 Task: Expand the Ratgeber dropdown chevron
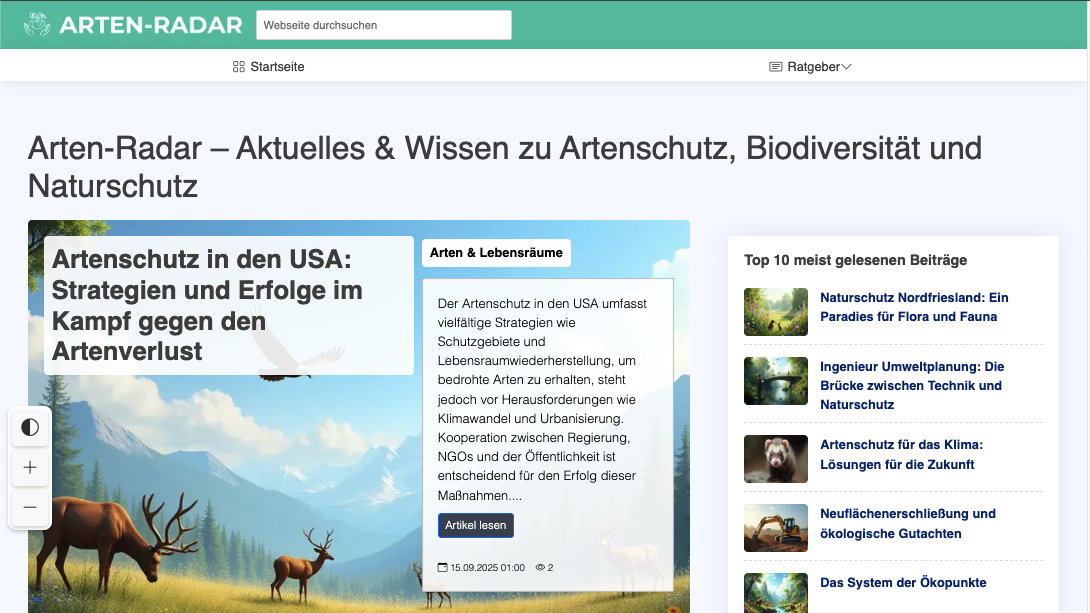point(846,67)
